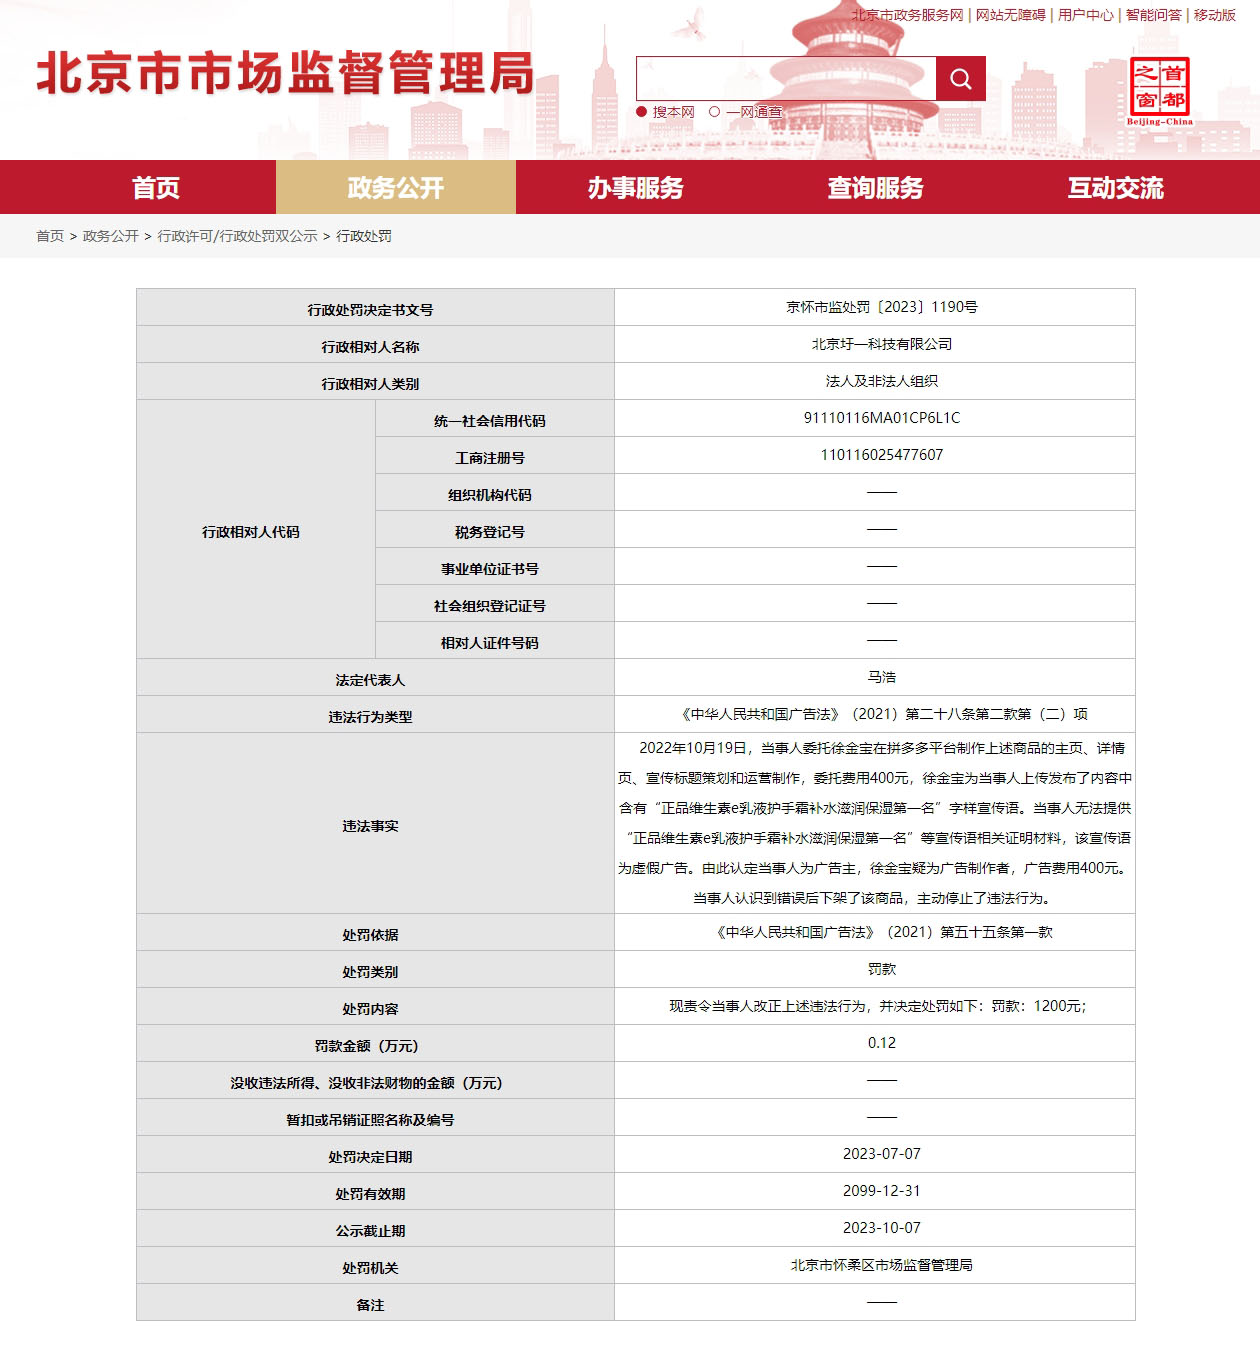Click the 违法事实 row label
Screen dimensions: 1260x1350
370,826
